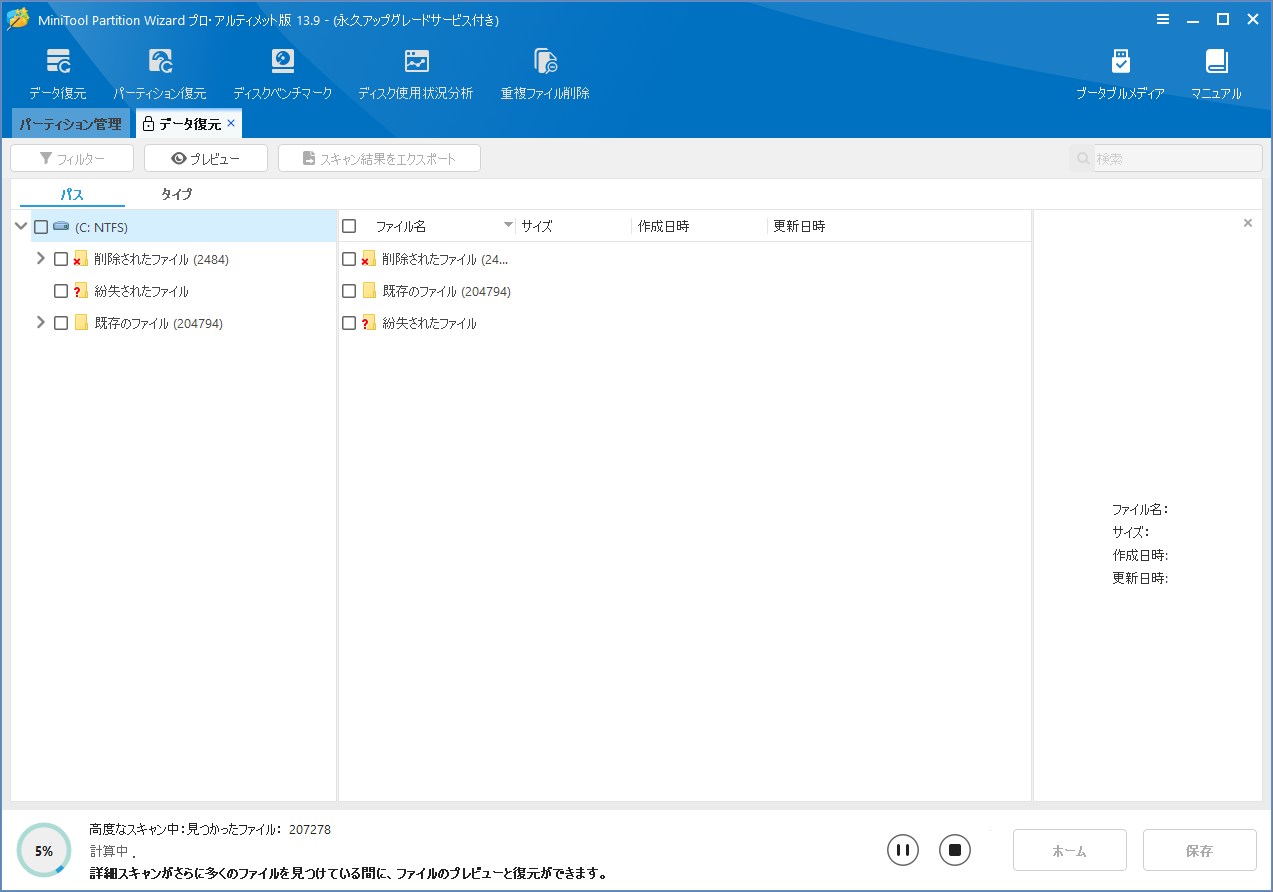1273x892 pixels.
Task: Collapse the (C: NTFS) tree node
Action: point(21,226)
